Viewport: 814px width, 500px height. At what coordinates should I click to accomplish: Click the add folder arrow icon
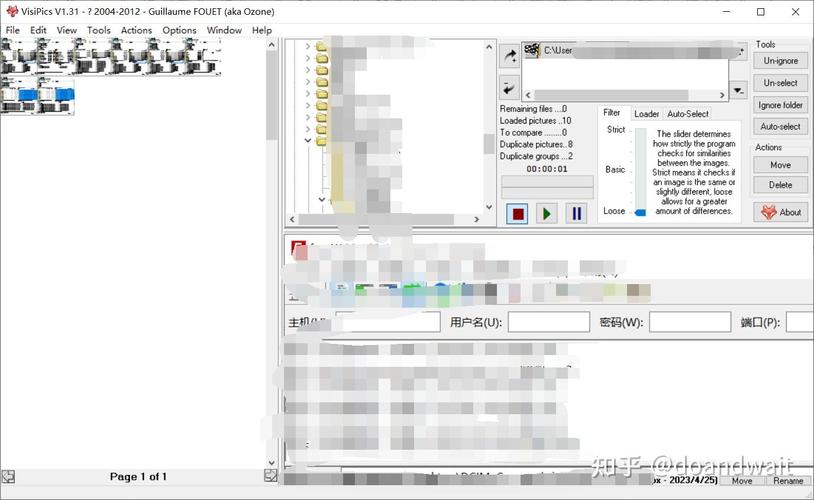coord(509,56)
